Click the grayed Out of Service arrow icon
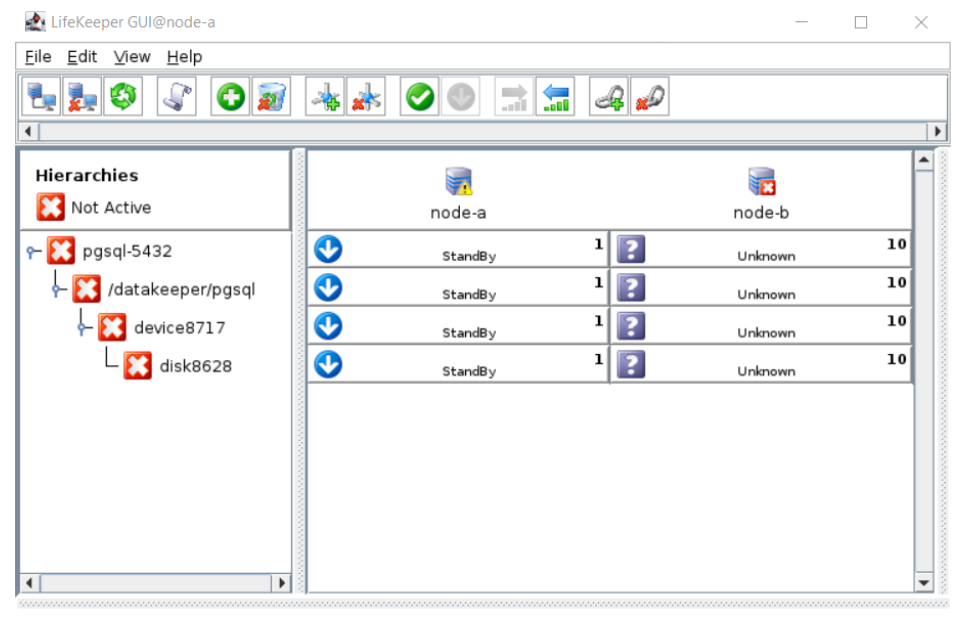This screenshot has height=628, width=970. [x=460, y=97]
